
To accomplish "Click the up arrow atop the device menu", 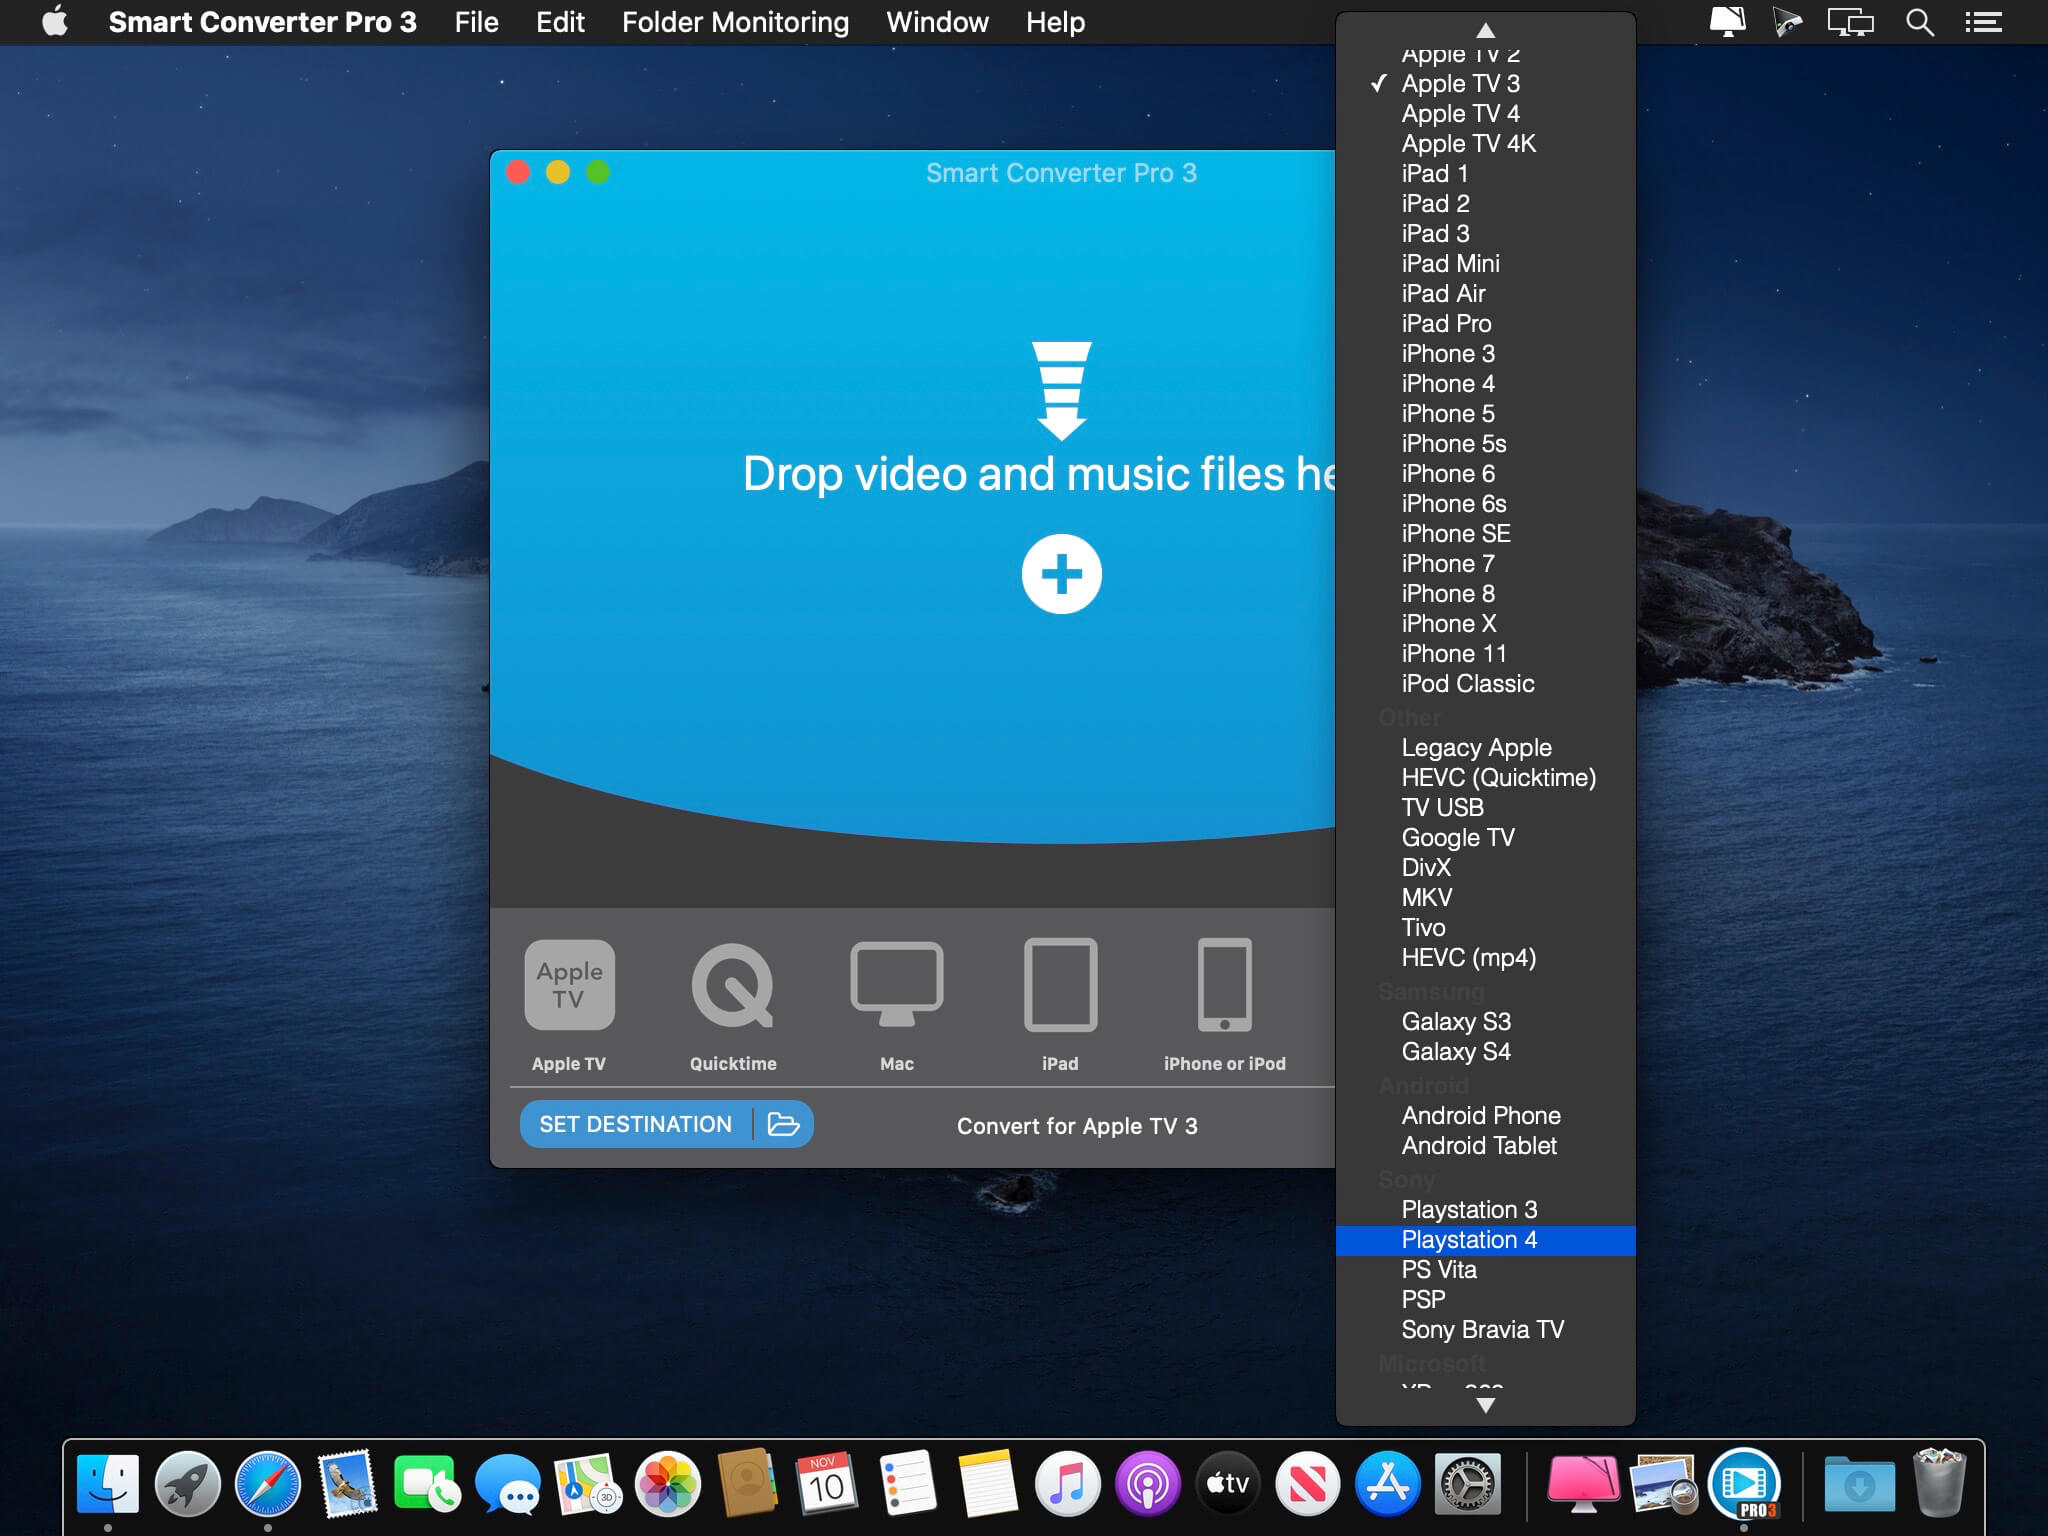I will coord(1486,30).
